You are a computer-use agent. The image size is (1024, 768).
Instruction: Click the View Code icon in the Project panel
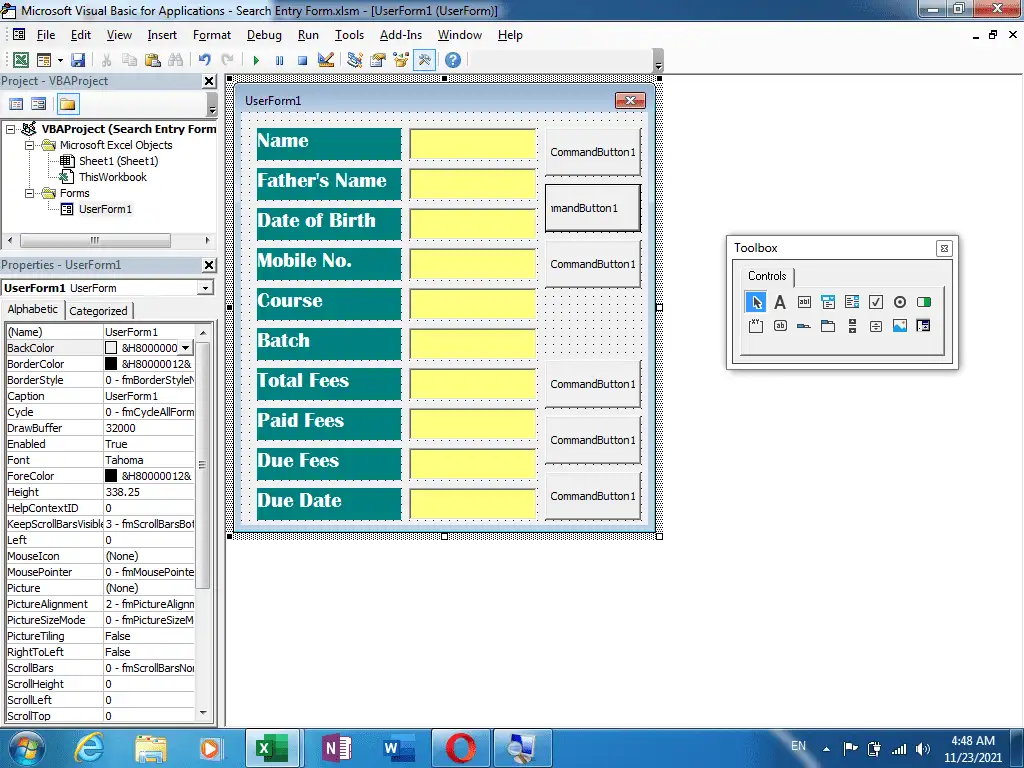16,104
